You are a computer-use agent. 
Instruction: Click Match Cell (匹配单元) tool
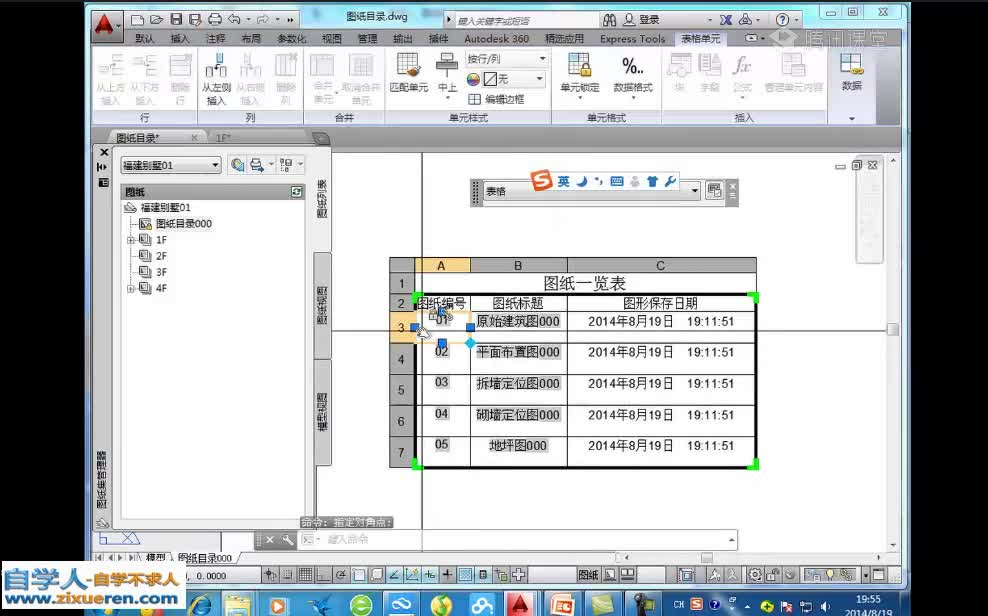[408, 73]
